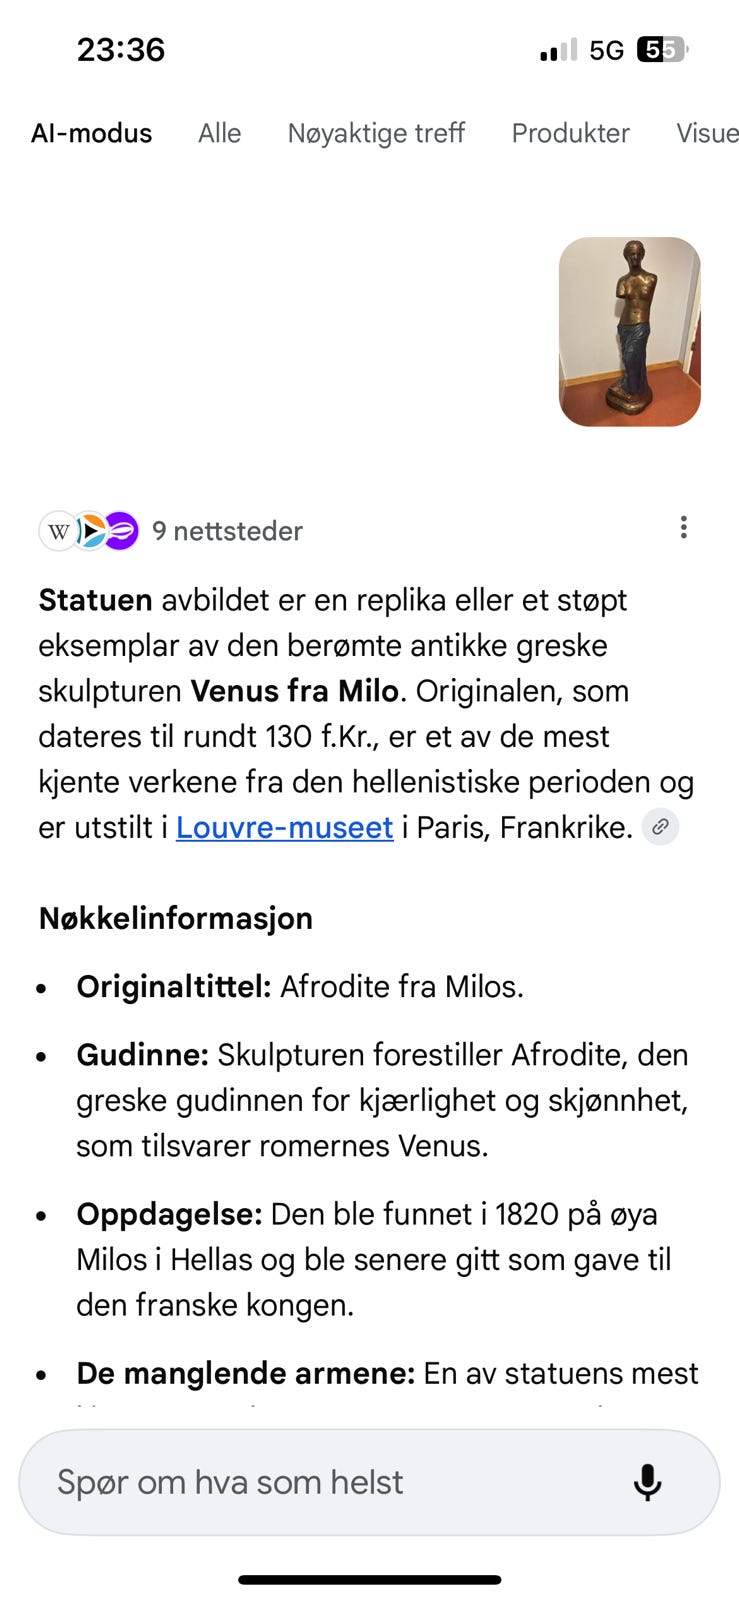This screenshot has width=739, height=1600.
Task: Open the Venus statue thumbnail image
Action: point(629,332)
